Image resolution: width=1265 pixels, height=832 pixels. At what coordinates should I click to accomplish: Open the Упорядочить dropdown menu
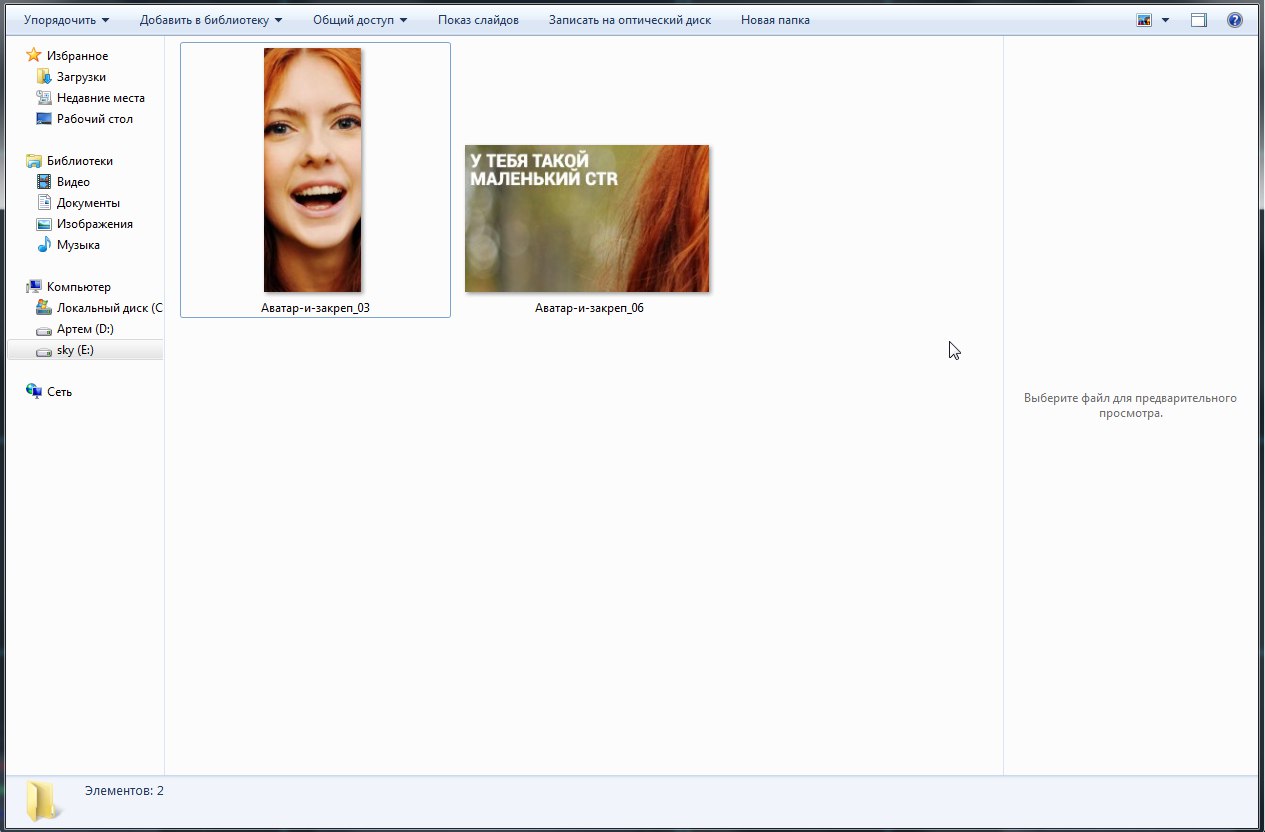66,20
